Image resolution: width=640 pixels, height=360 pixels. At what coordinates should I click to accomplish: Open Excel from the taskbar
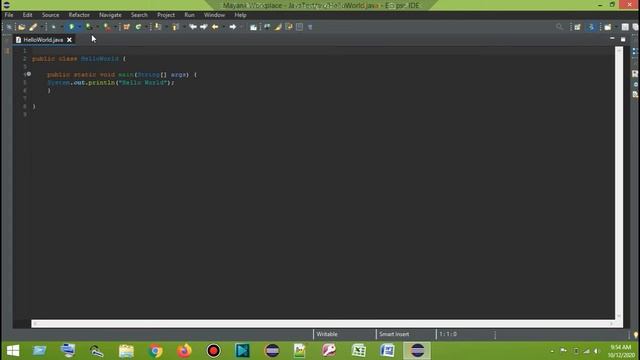(x=358, y=351)
